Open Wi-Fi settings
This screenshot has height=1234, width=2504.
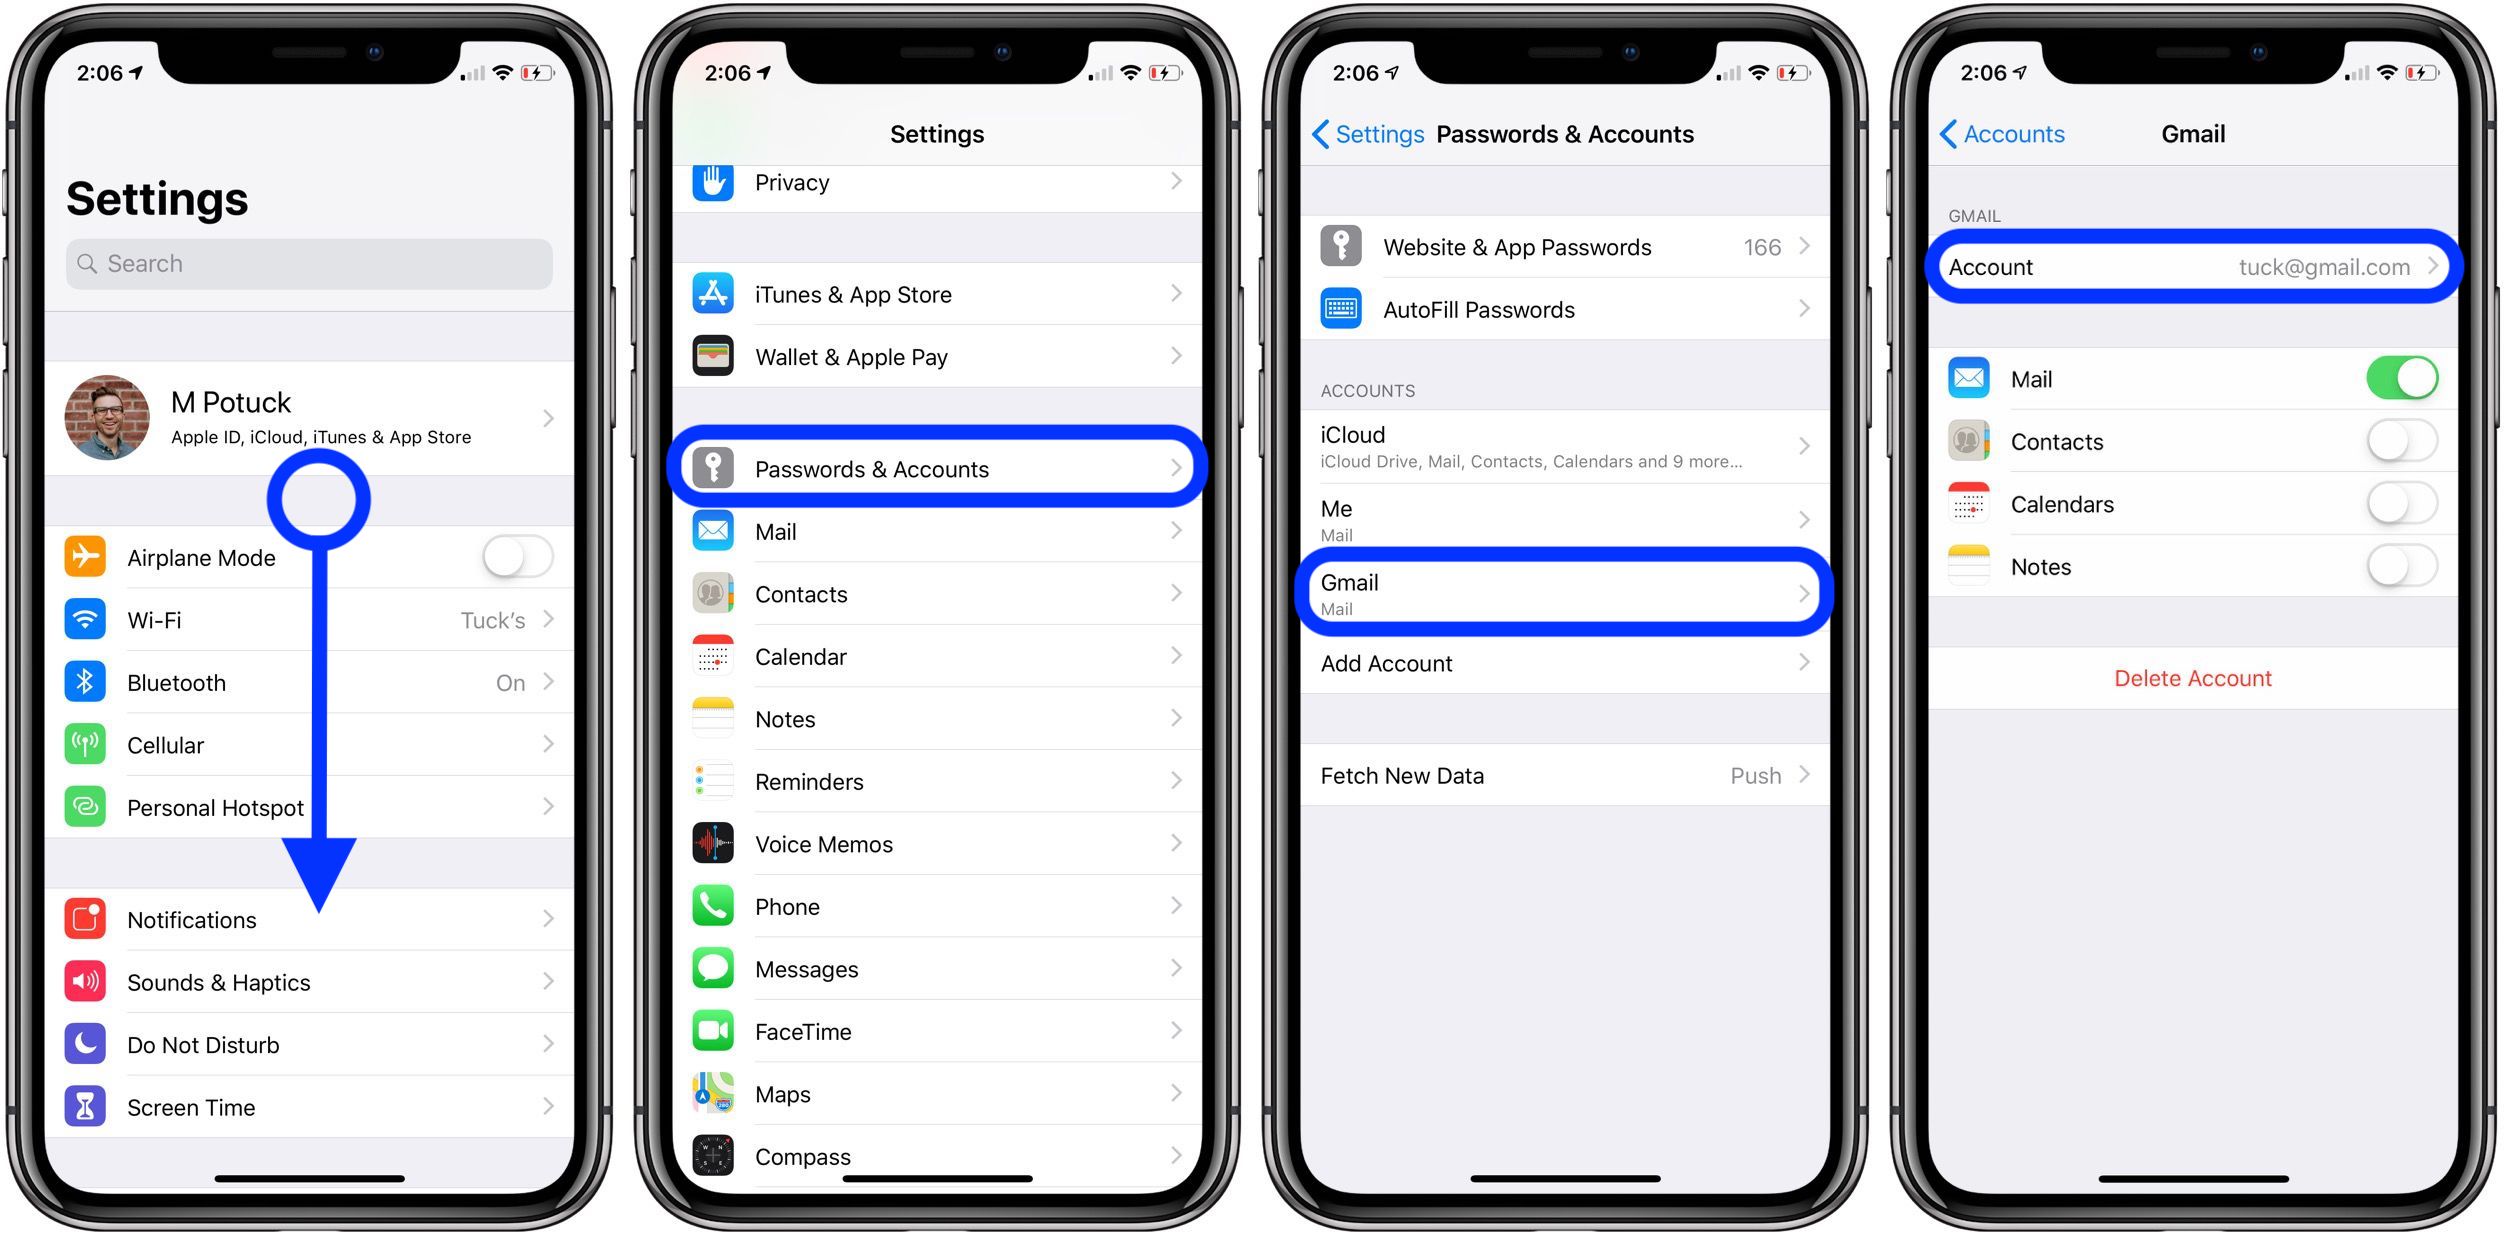315,624
